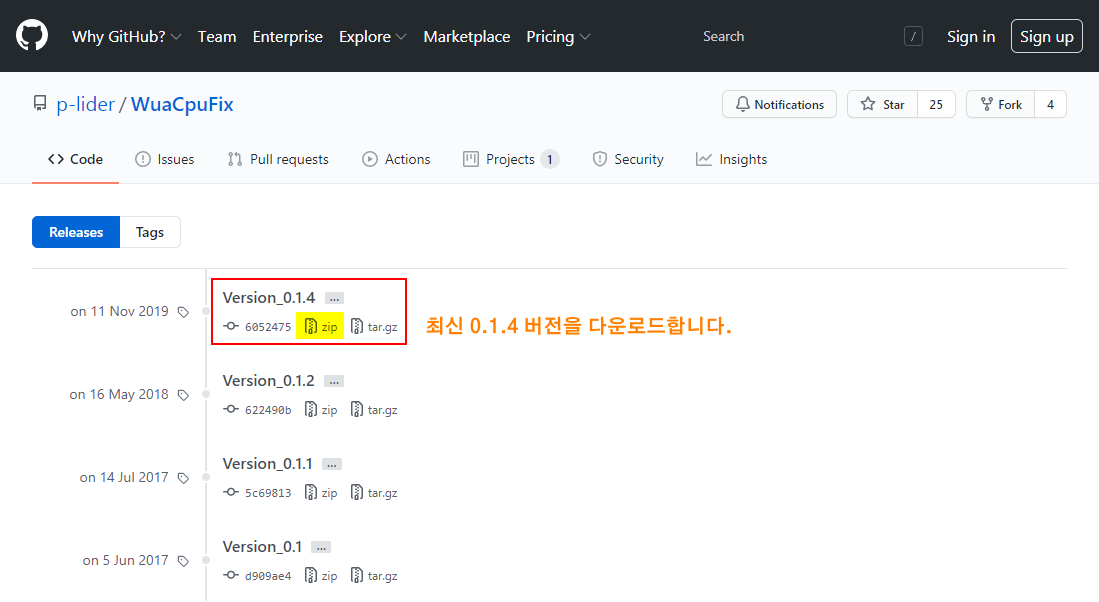Open the Actions tab

point(396,159)
